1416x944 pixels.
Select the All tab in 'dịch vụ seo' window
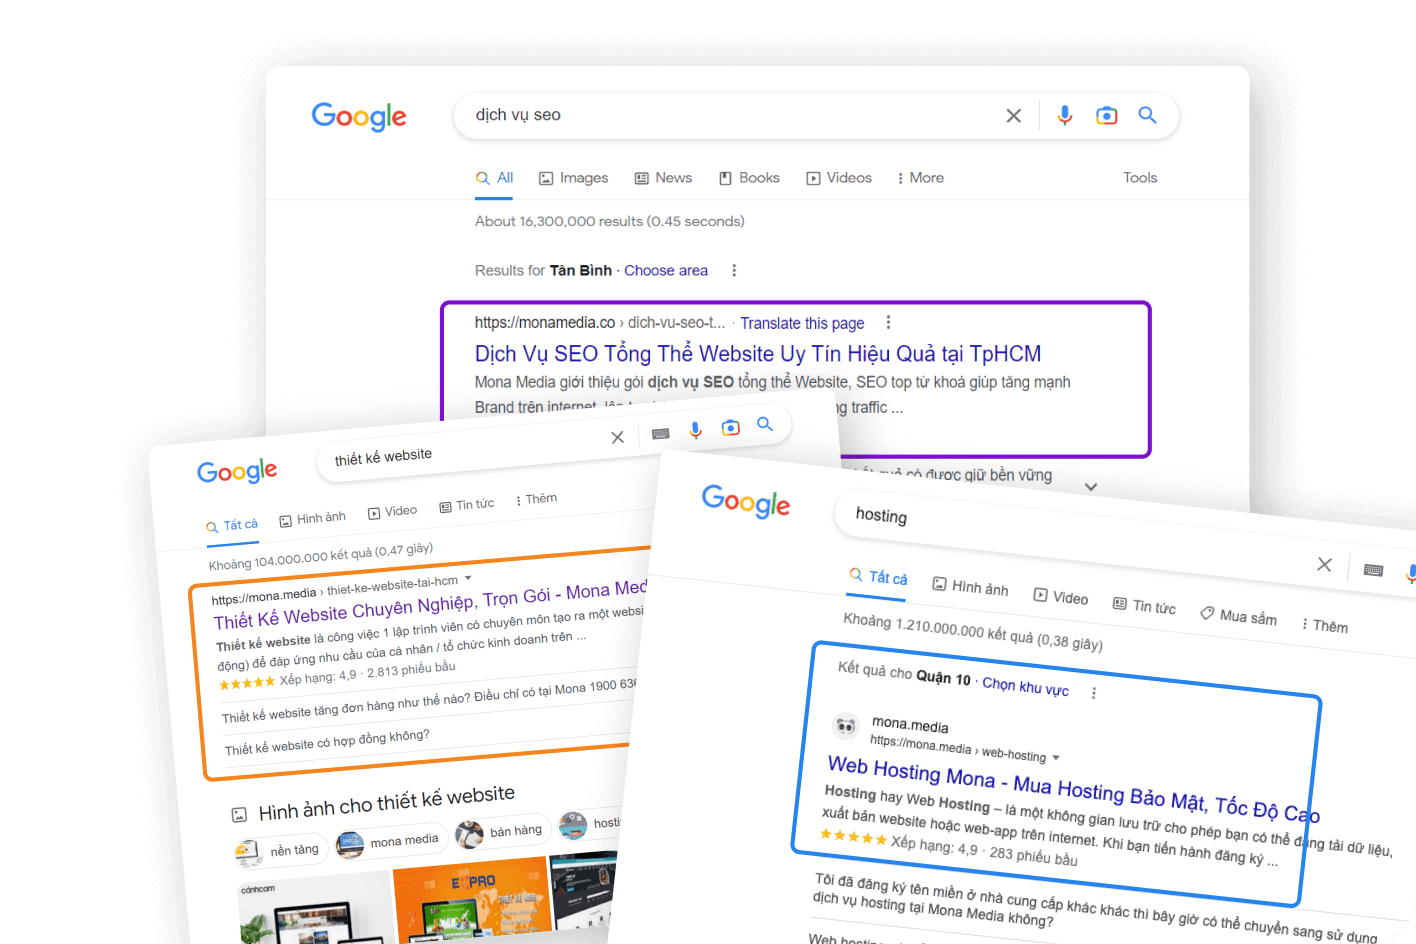click(x=494, y=178)
